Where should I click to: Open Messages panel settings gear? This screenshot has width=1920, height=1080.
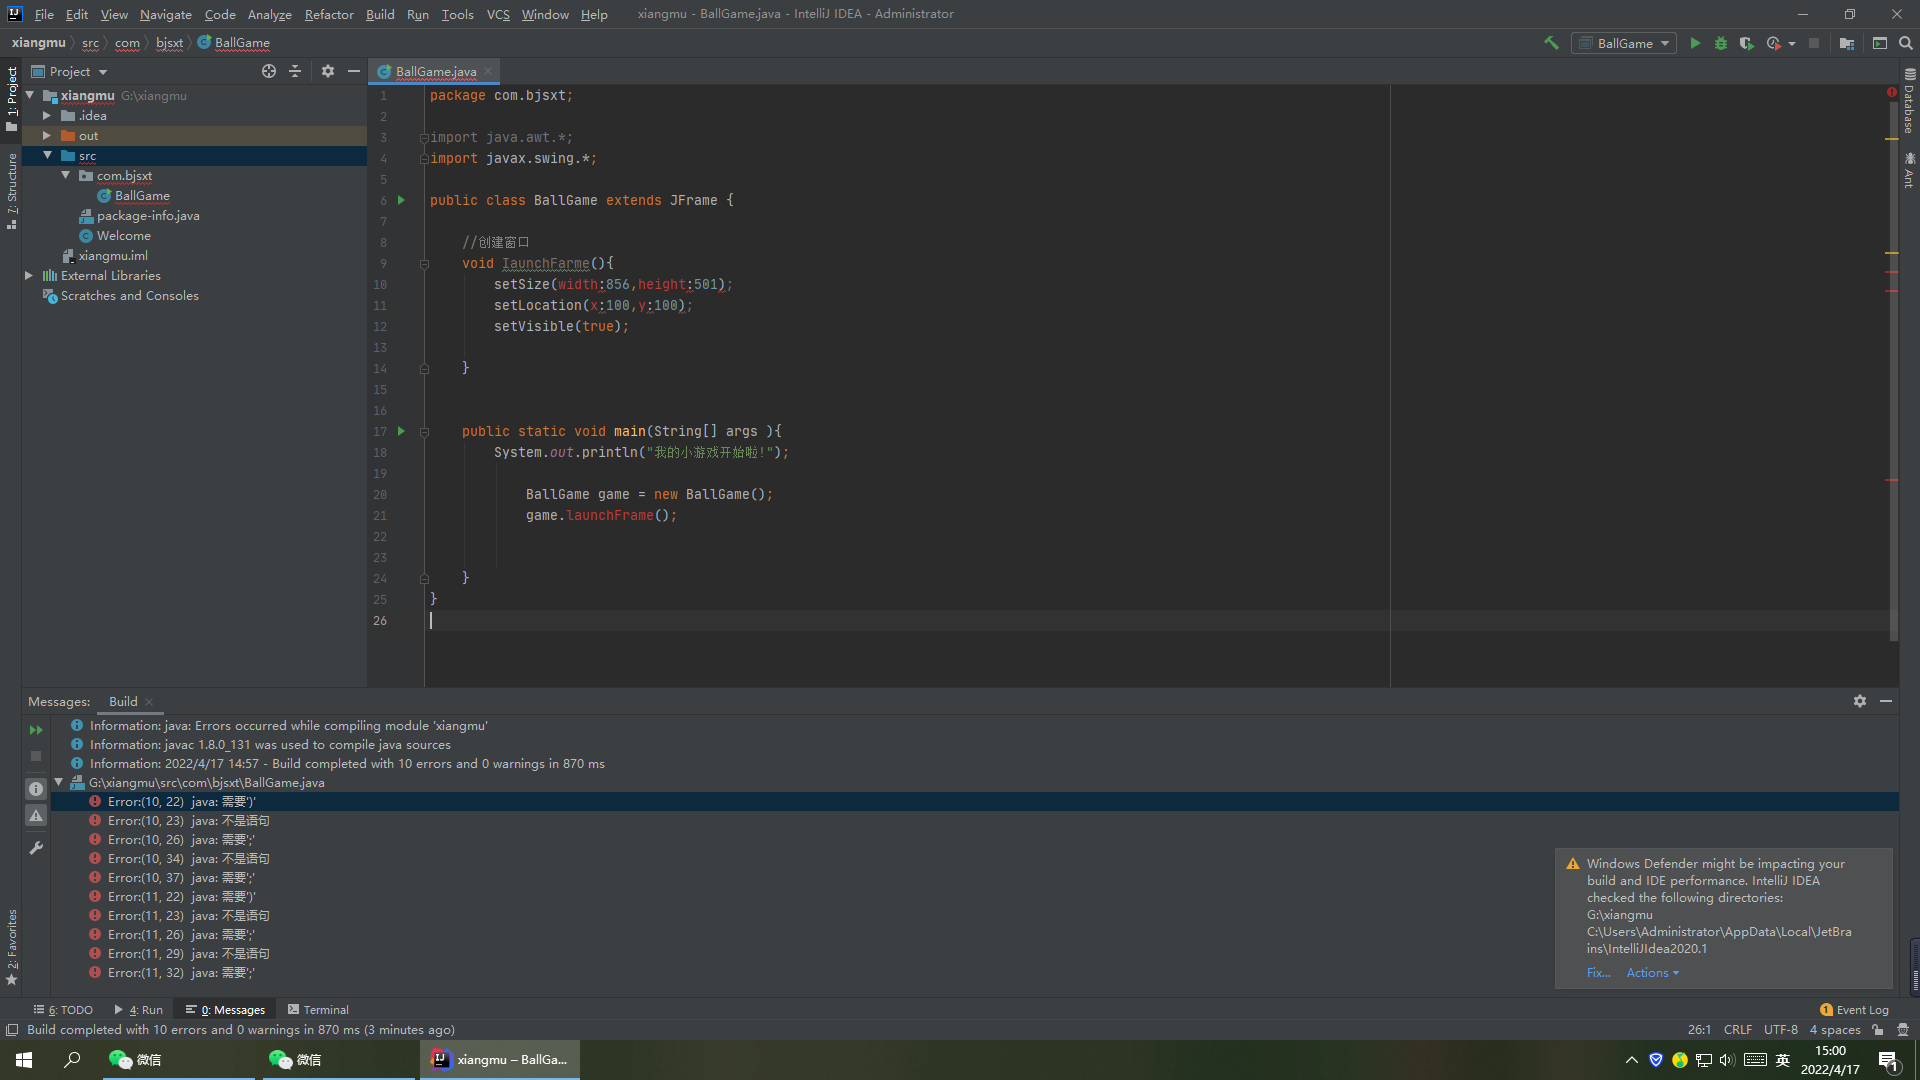pos(1859,701)
